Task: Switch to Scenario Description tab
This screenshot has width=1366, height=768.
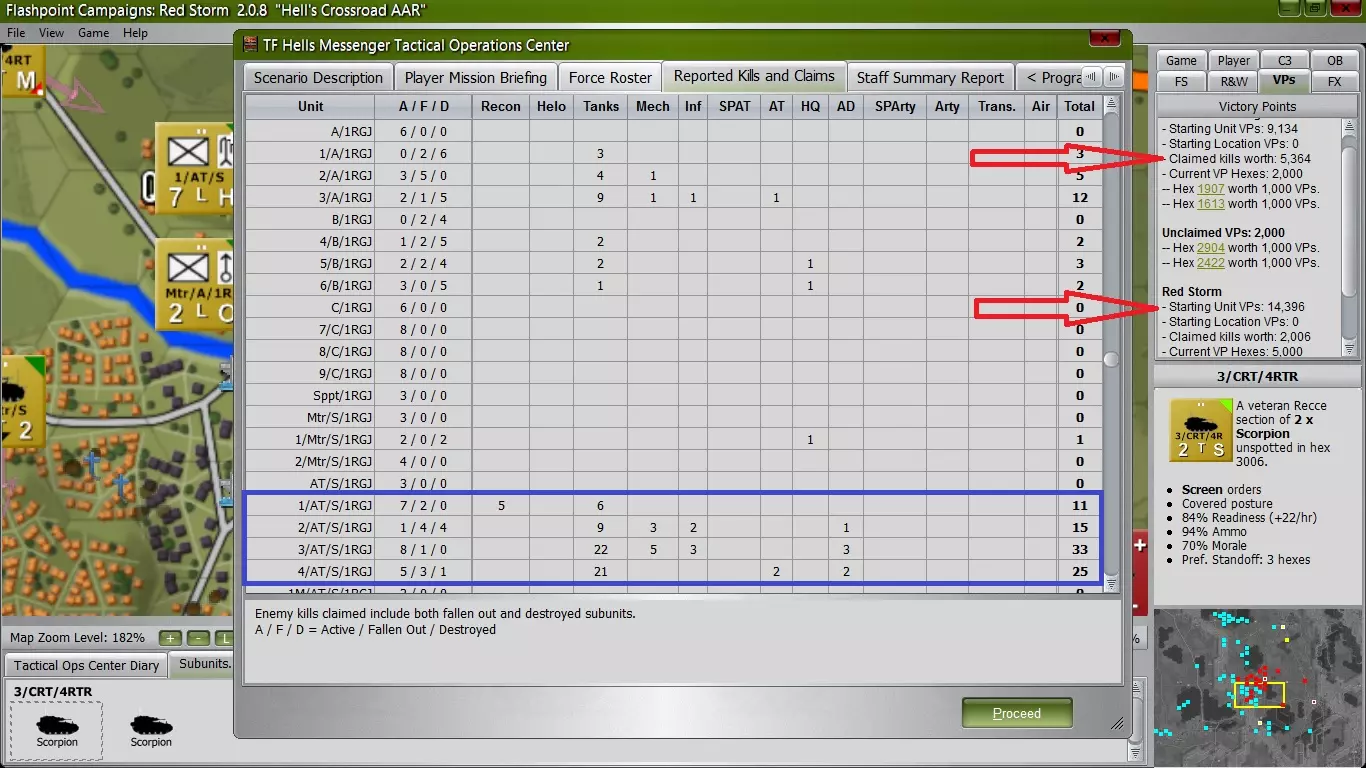Action: (318, 77)
